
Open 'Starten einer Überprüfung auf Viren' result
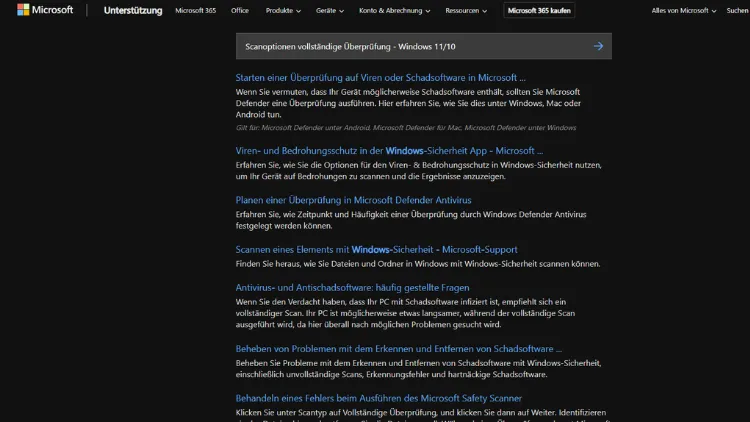click(380, 78)
